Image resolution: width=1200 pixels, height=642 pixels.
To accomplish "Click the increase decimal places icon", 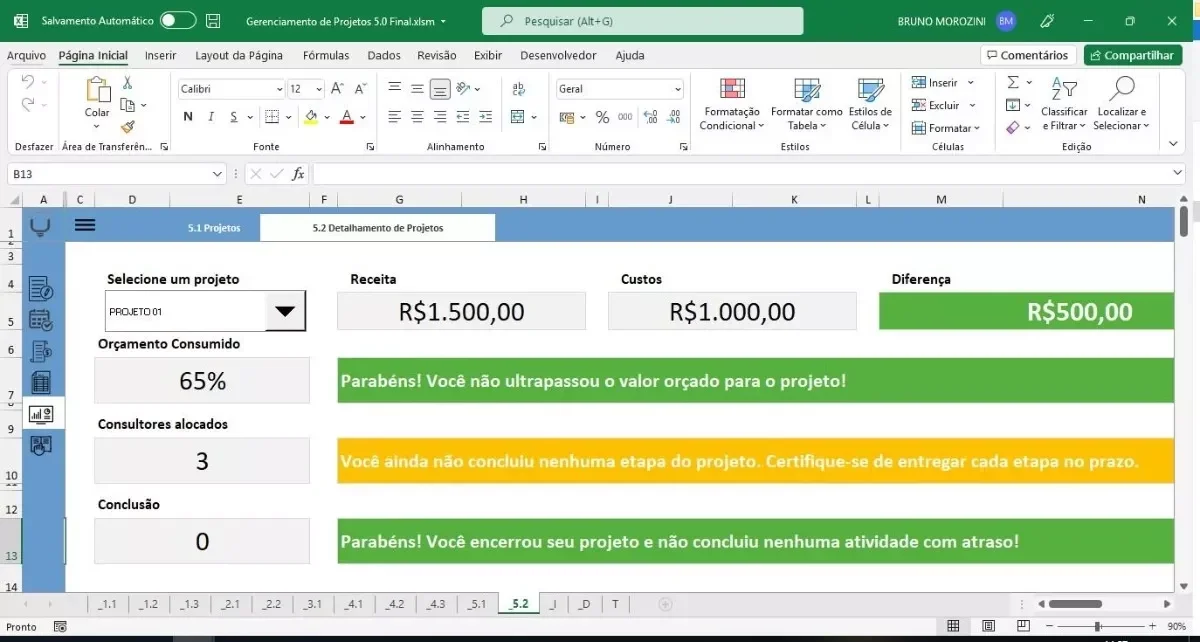I will tap(650, 117).
